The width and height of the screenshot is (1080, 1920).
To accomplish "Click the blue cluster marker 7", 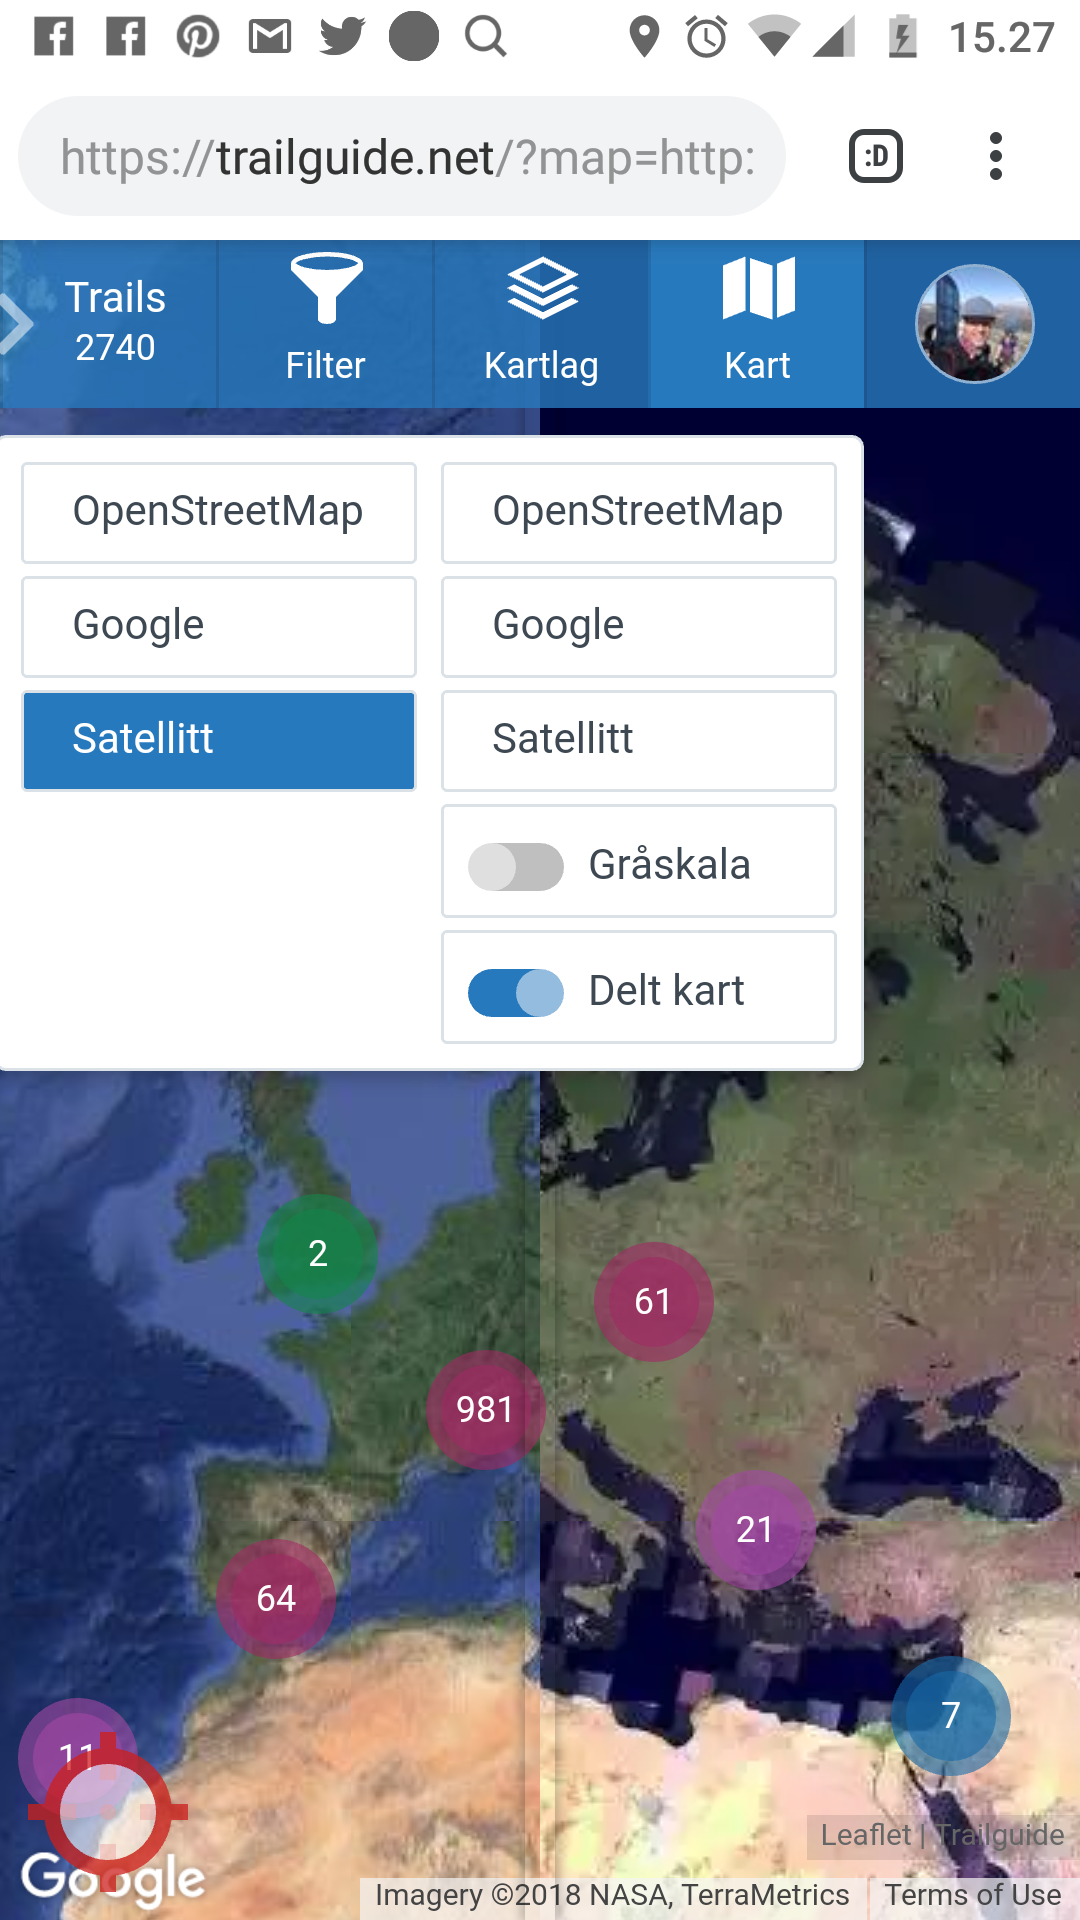I will (950, 1715).
